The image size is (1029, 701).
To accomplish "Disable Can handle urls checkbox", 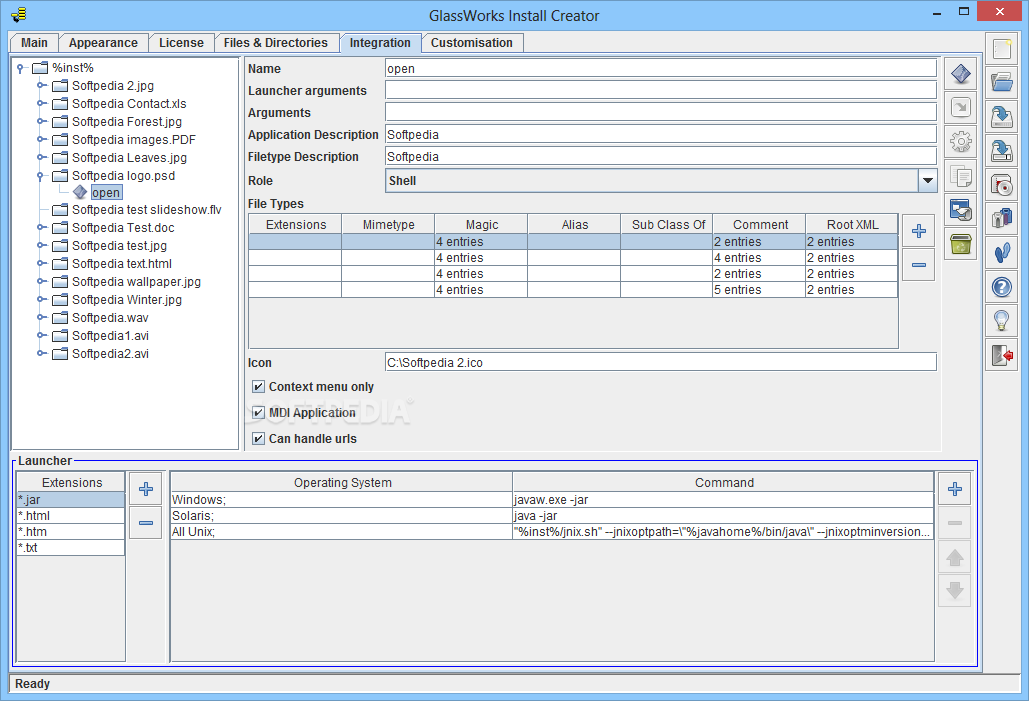I will 259,438.
